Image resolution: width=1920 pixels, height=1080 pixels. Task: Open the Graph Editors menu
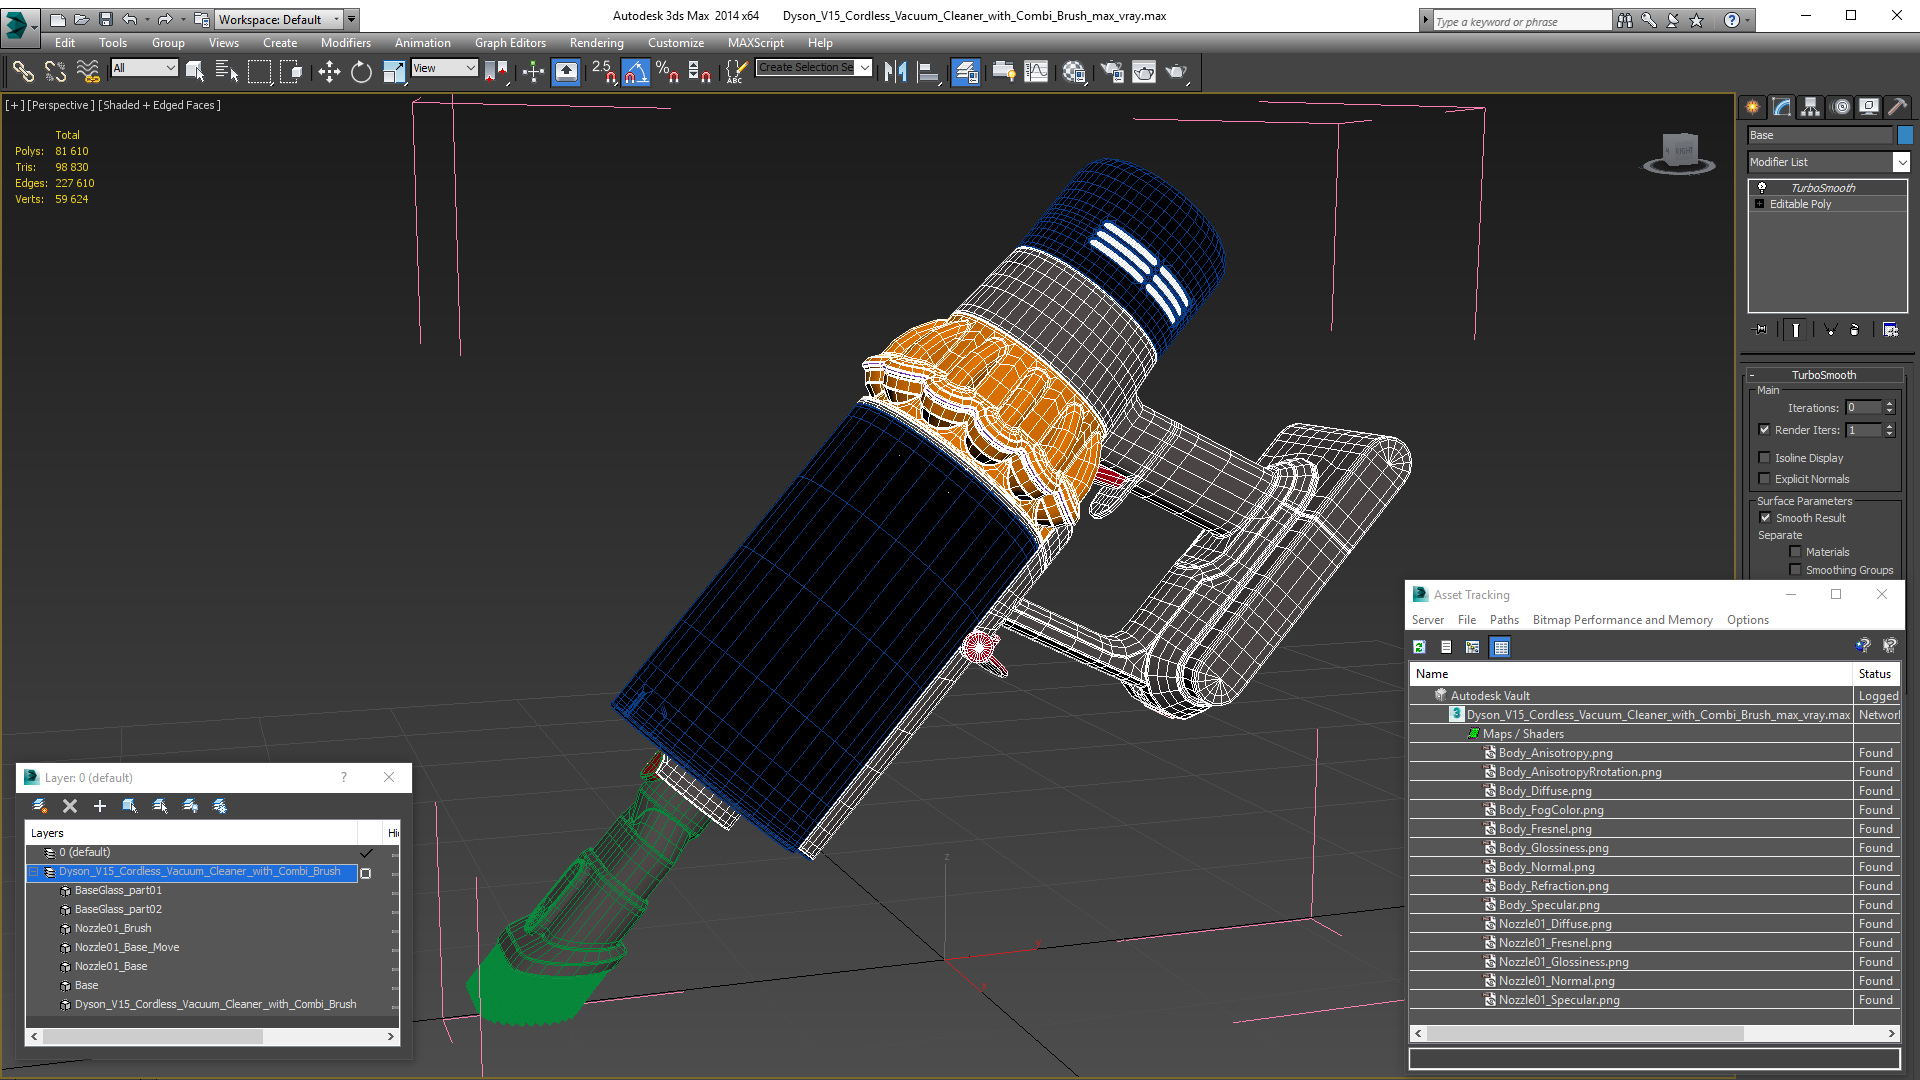510,43
